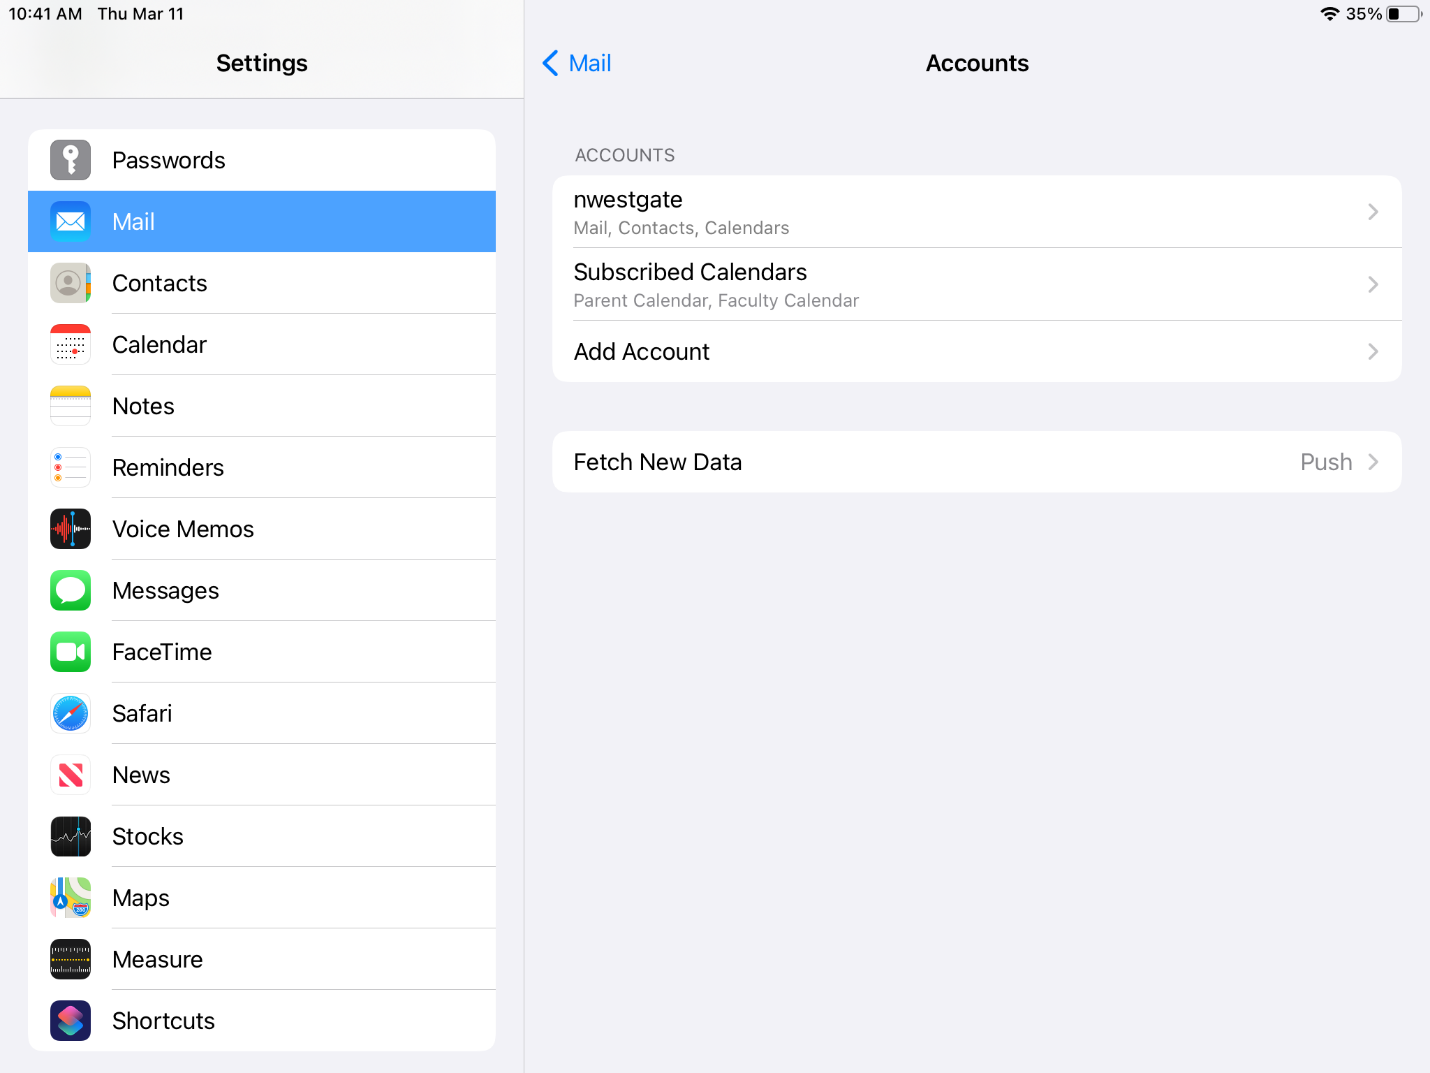
Task: Tap the Add Account chevron
Action: [x=1373, y=351]
